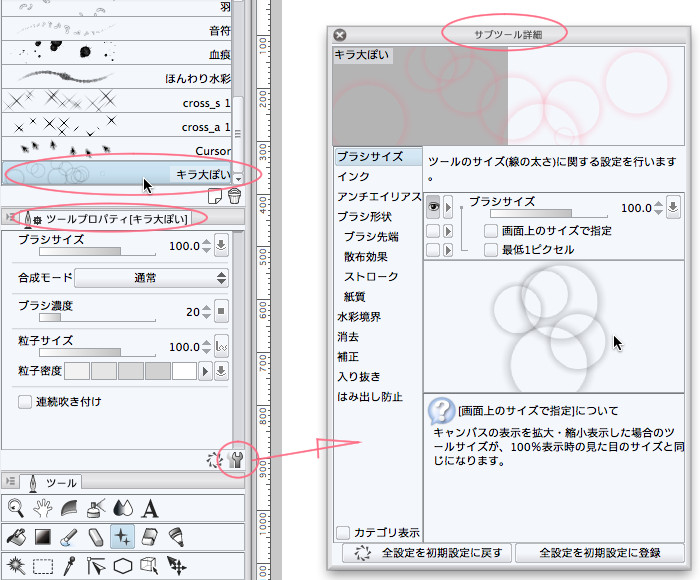Screen dimensions: 700x580
Task: Click reset-to-default icon beside the wrench
Action: click(214, 460)
